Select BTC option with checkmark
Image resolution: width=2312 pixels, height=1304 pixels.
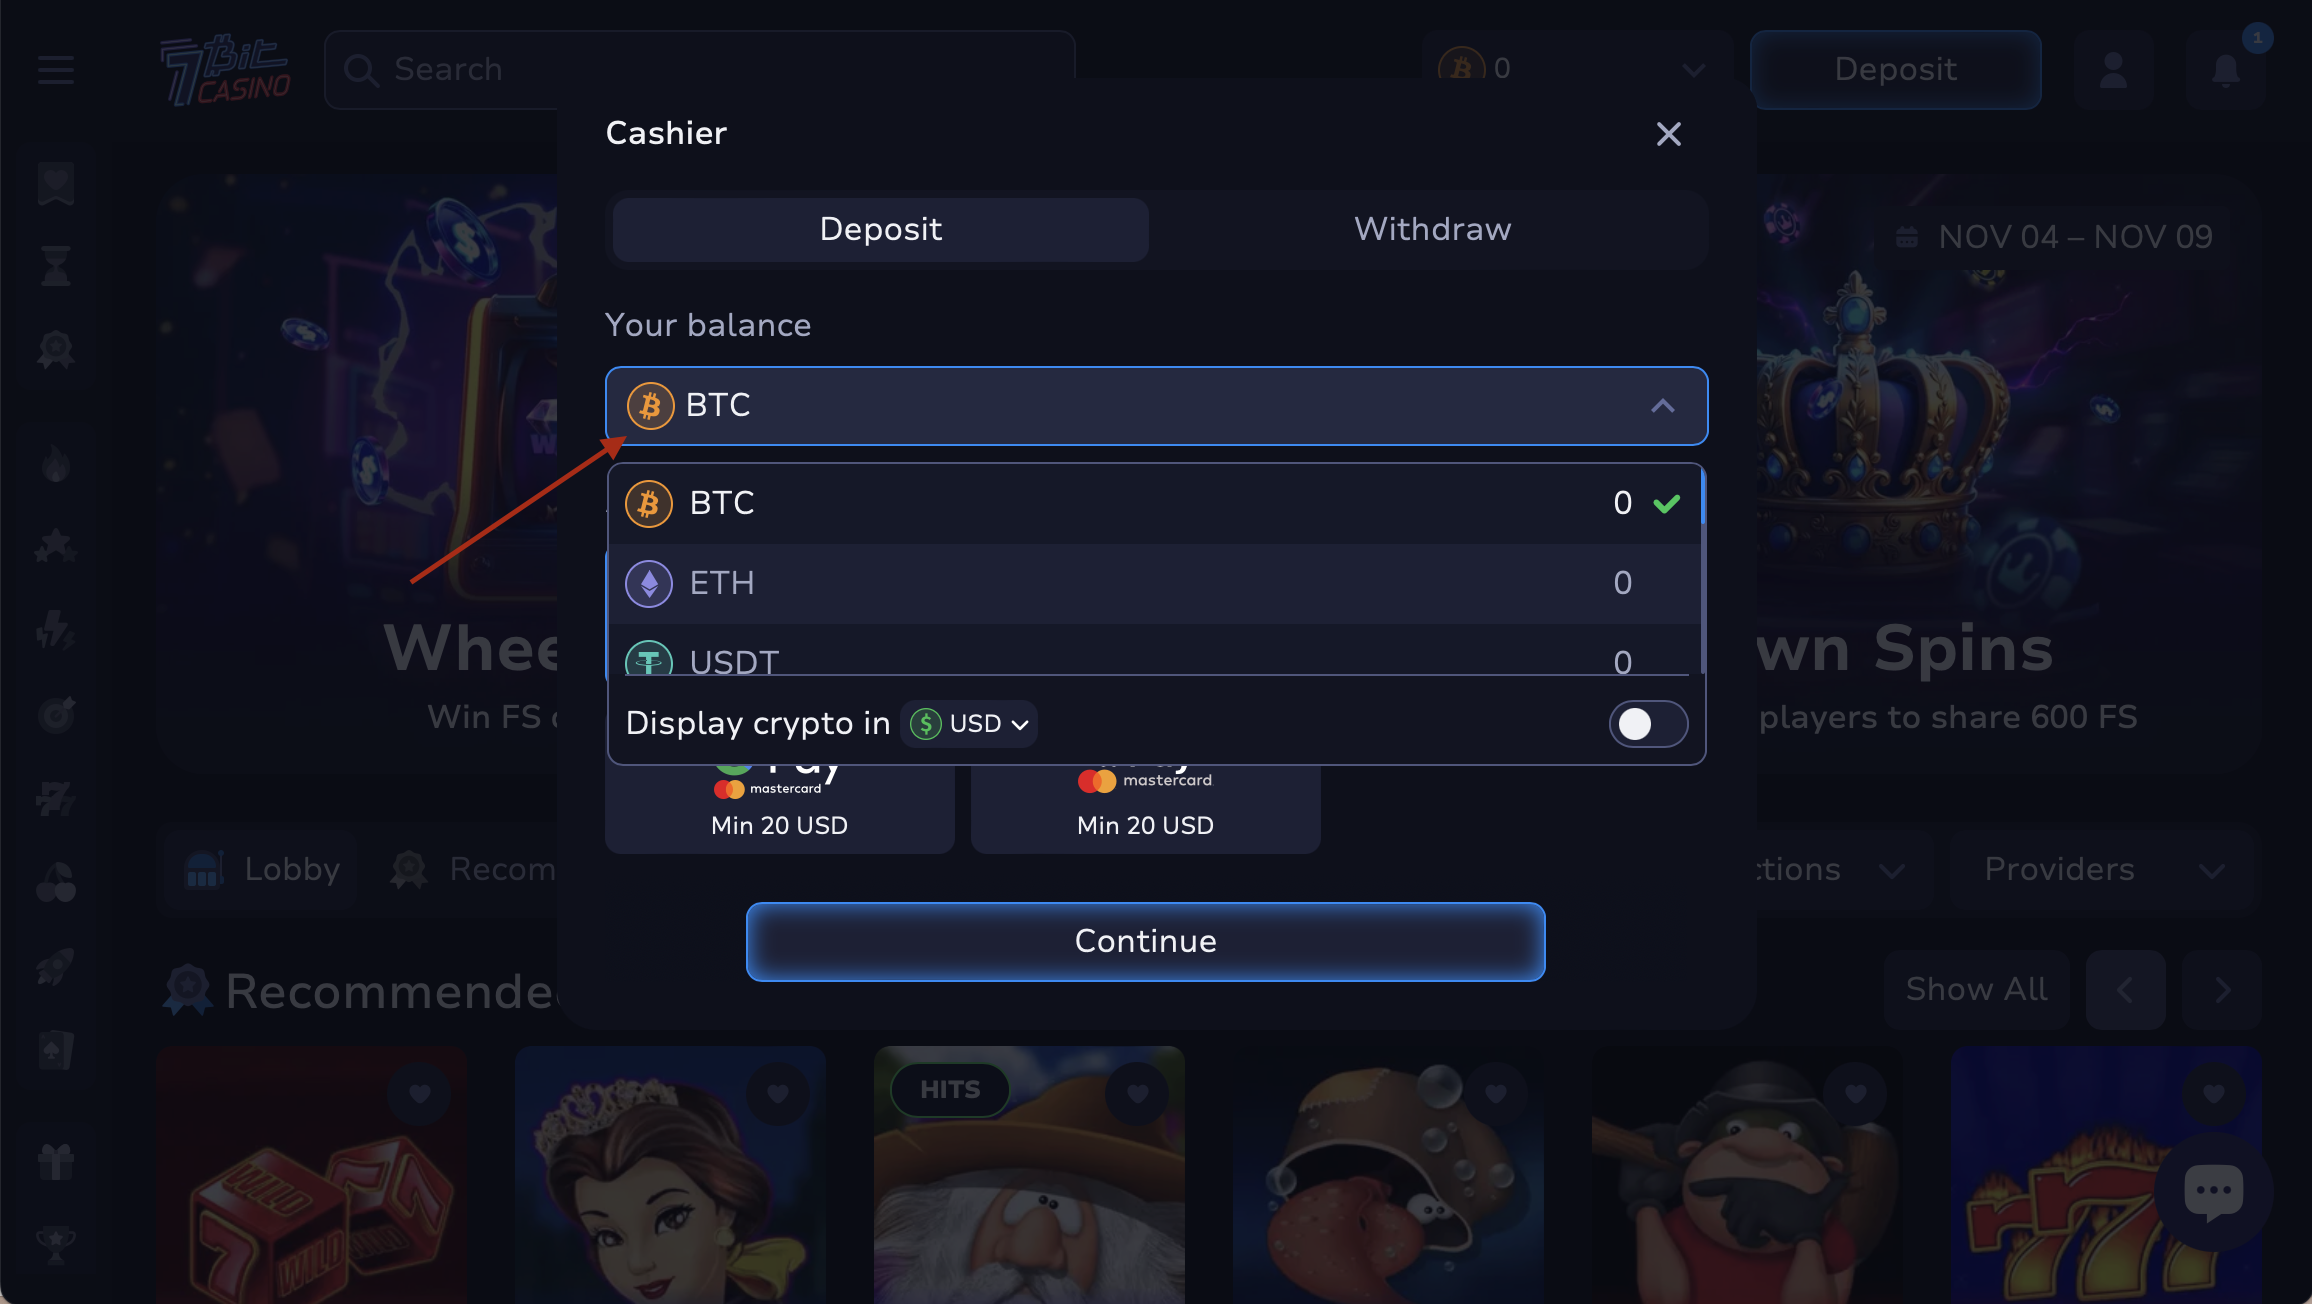coord(1154,503)
